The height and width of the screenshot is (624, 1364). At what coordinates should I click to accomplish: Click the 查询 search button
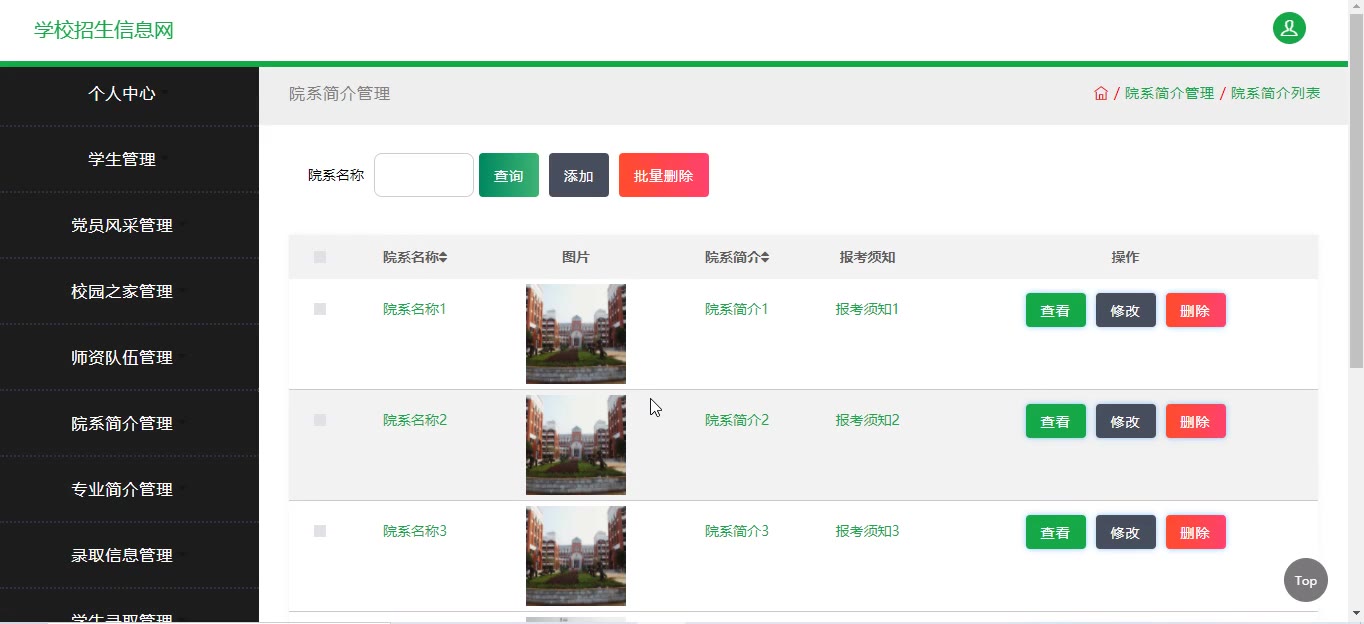click(509, 175)
